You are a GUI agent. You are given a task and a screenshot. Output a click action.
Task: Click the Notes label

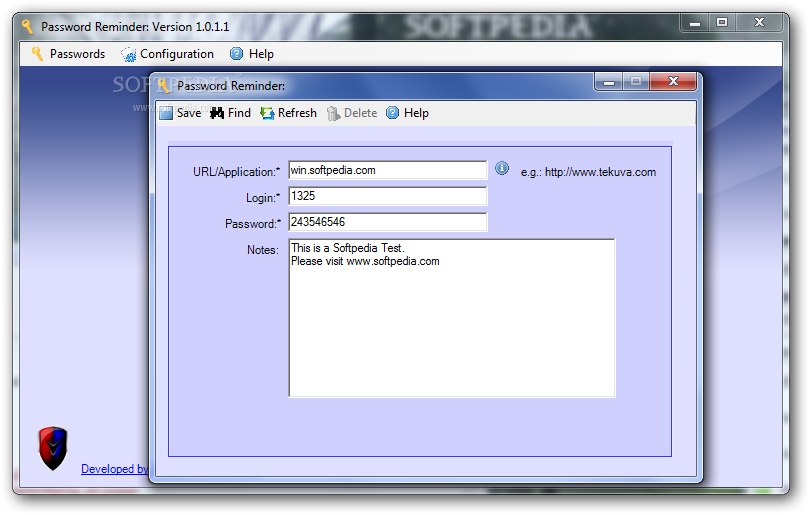tap(262, 250)
